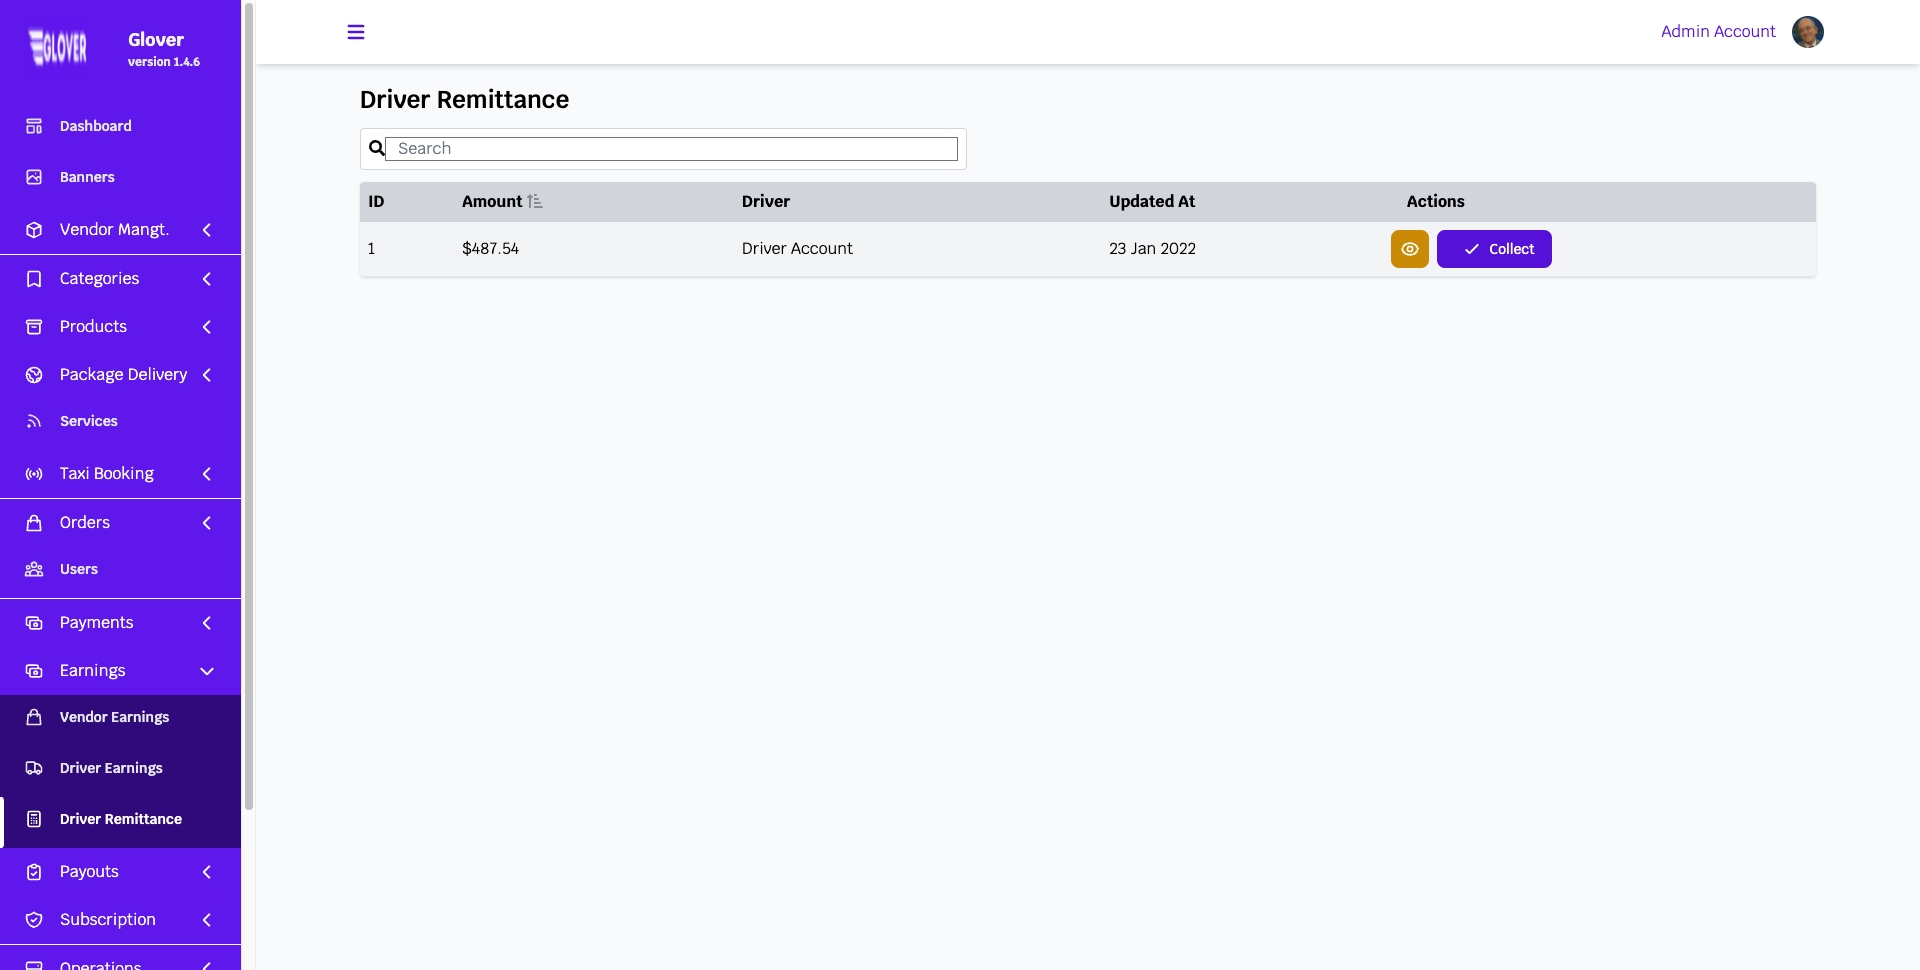The width and height of the screenshot is (1920, 970).
Task: Click the Users group icon
Action: point(34,569)
